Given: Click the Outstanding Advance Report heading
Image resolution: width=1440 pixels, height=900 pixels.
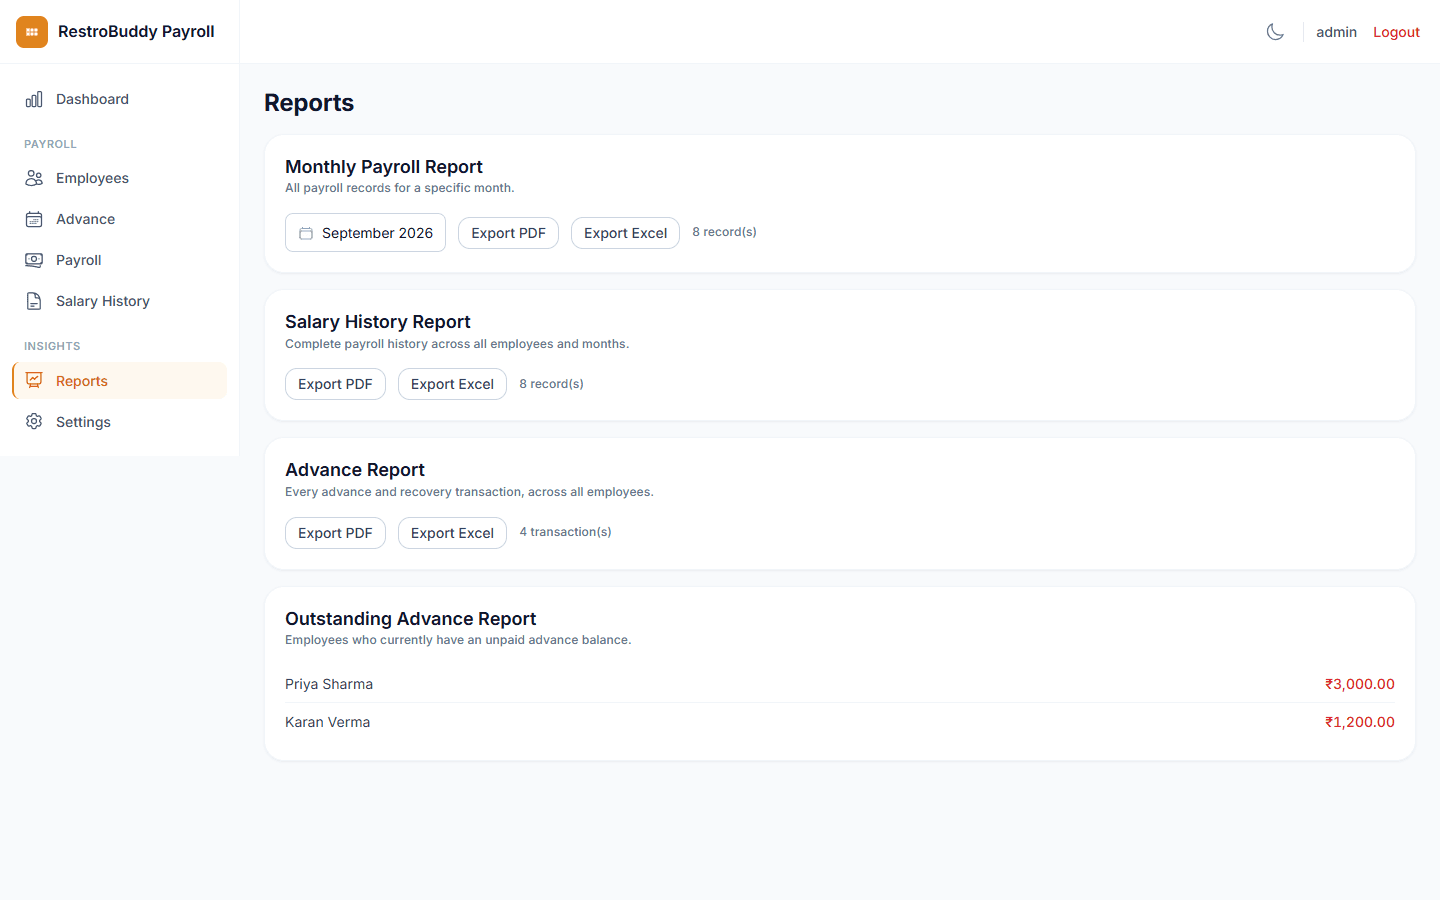Looking at the screenshot, I should (410, 619).
